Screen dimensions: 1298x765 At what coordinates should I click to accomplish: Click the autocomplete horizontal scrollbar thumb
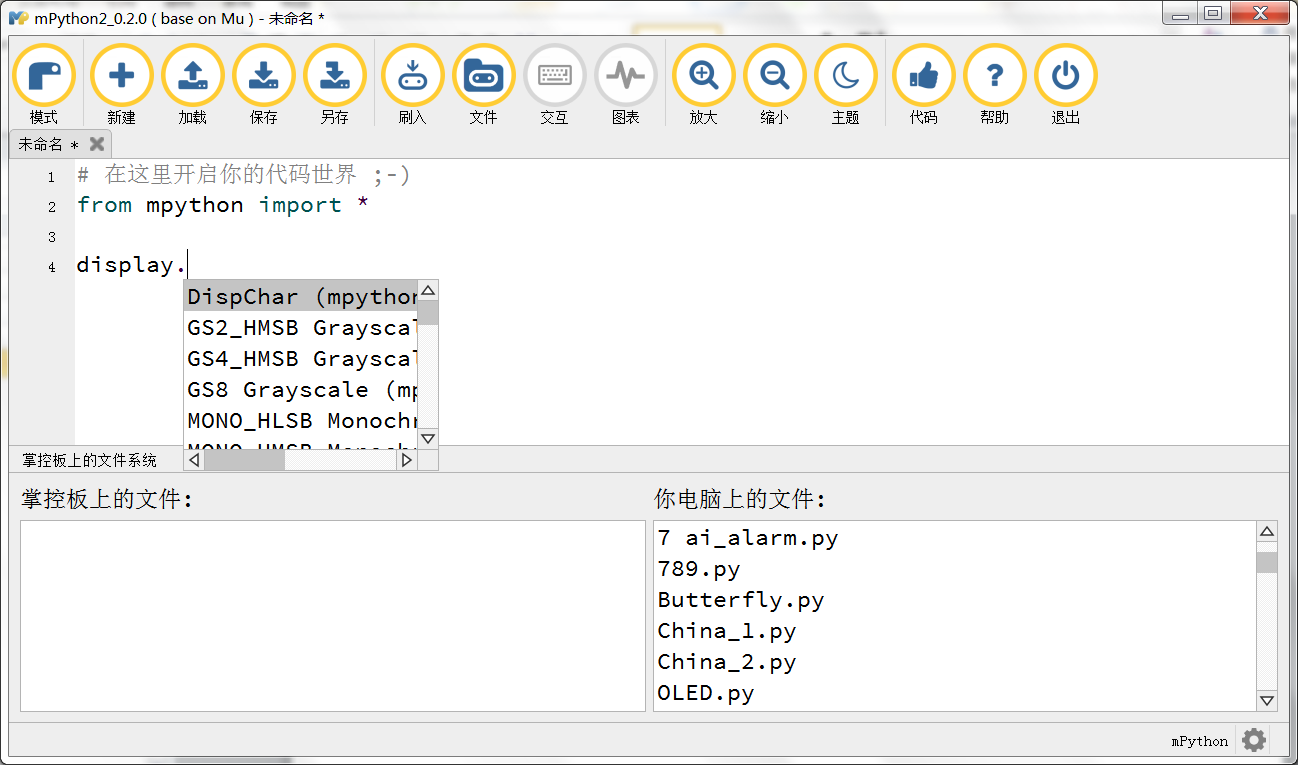[x=245, y=460]
